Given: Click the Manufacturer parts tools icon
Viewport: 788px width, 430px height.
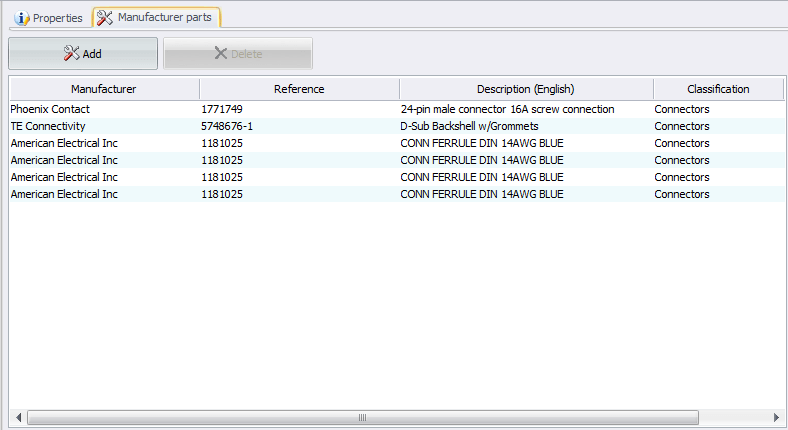Looking at the screenshot, I should click(105, 18).
